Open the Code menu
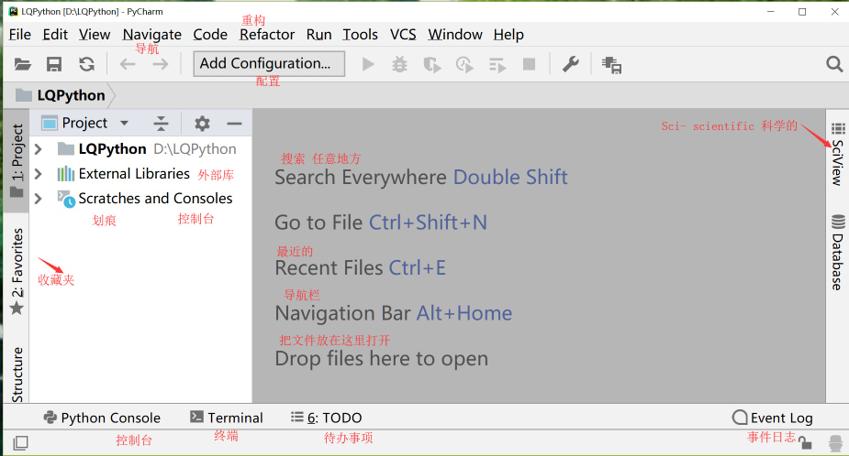The image size is (849, 456). 210,35
